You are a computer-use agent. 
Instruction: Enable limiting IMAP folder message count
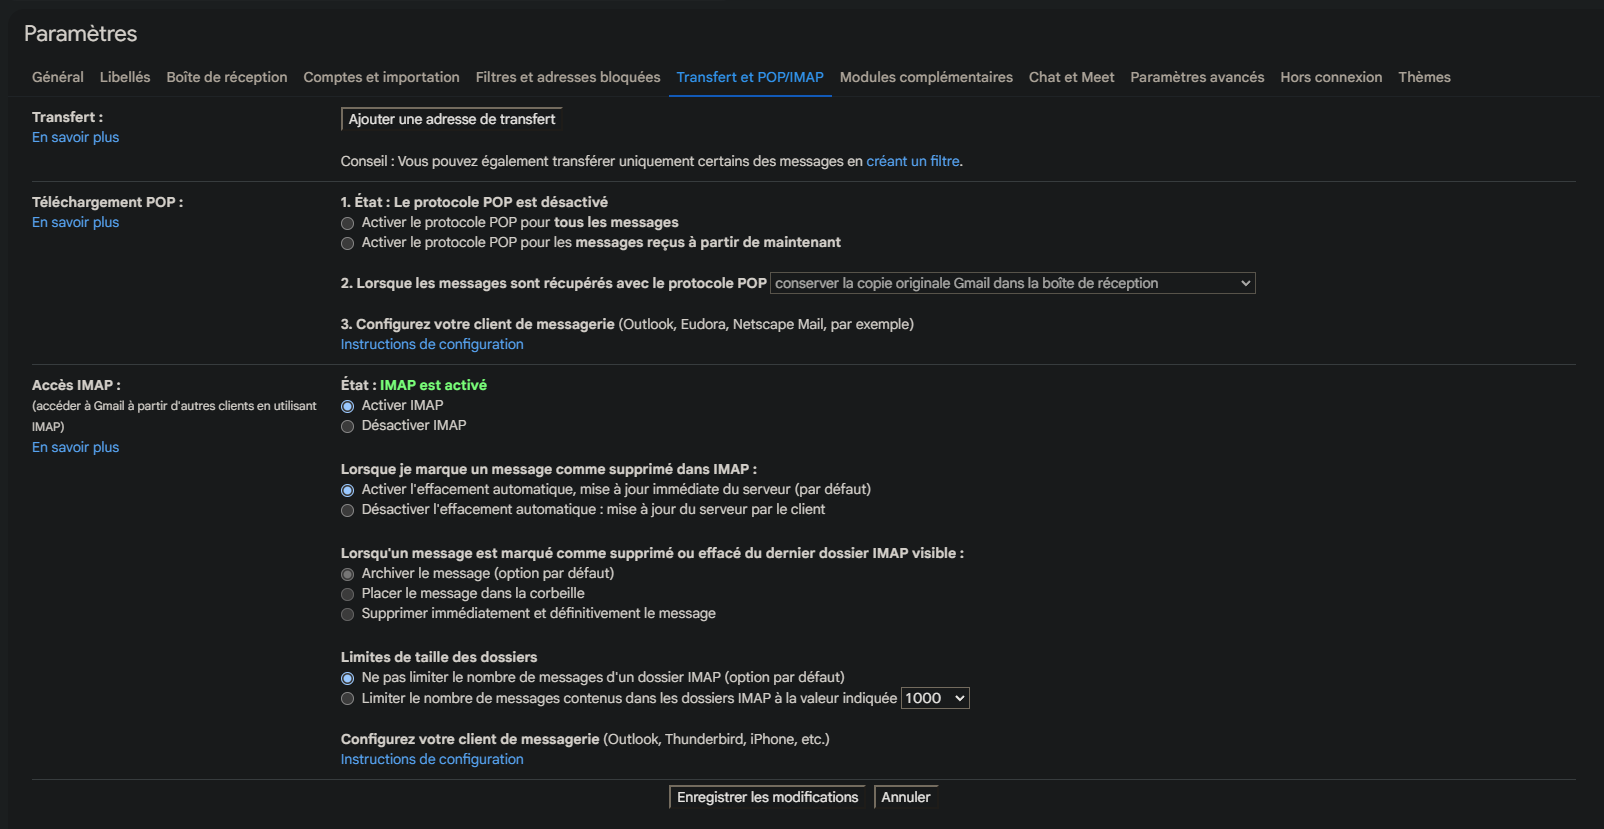tap(348, 699)
